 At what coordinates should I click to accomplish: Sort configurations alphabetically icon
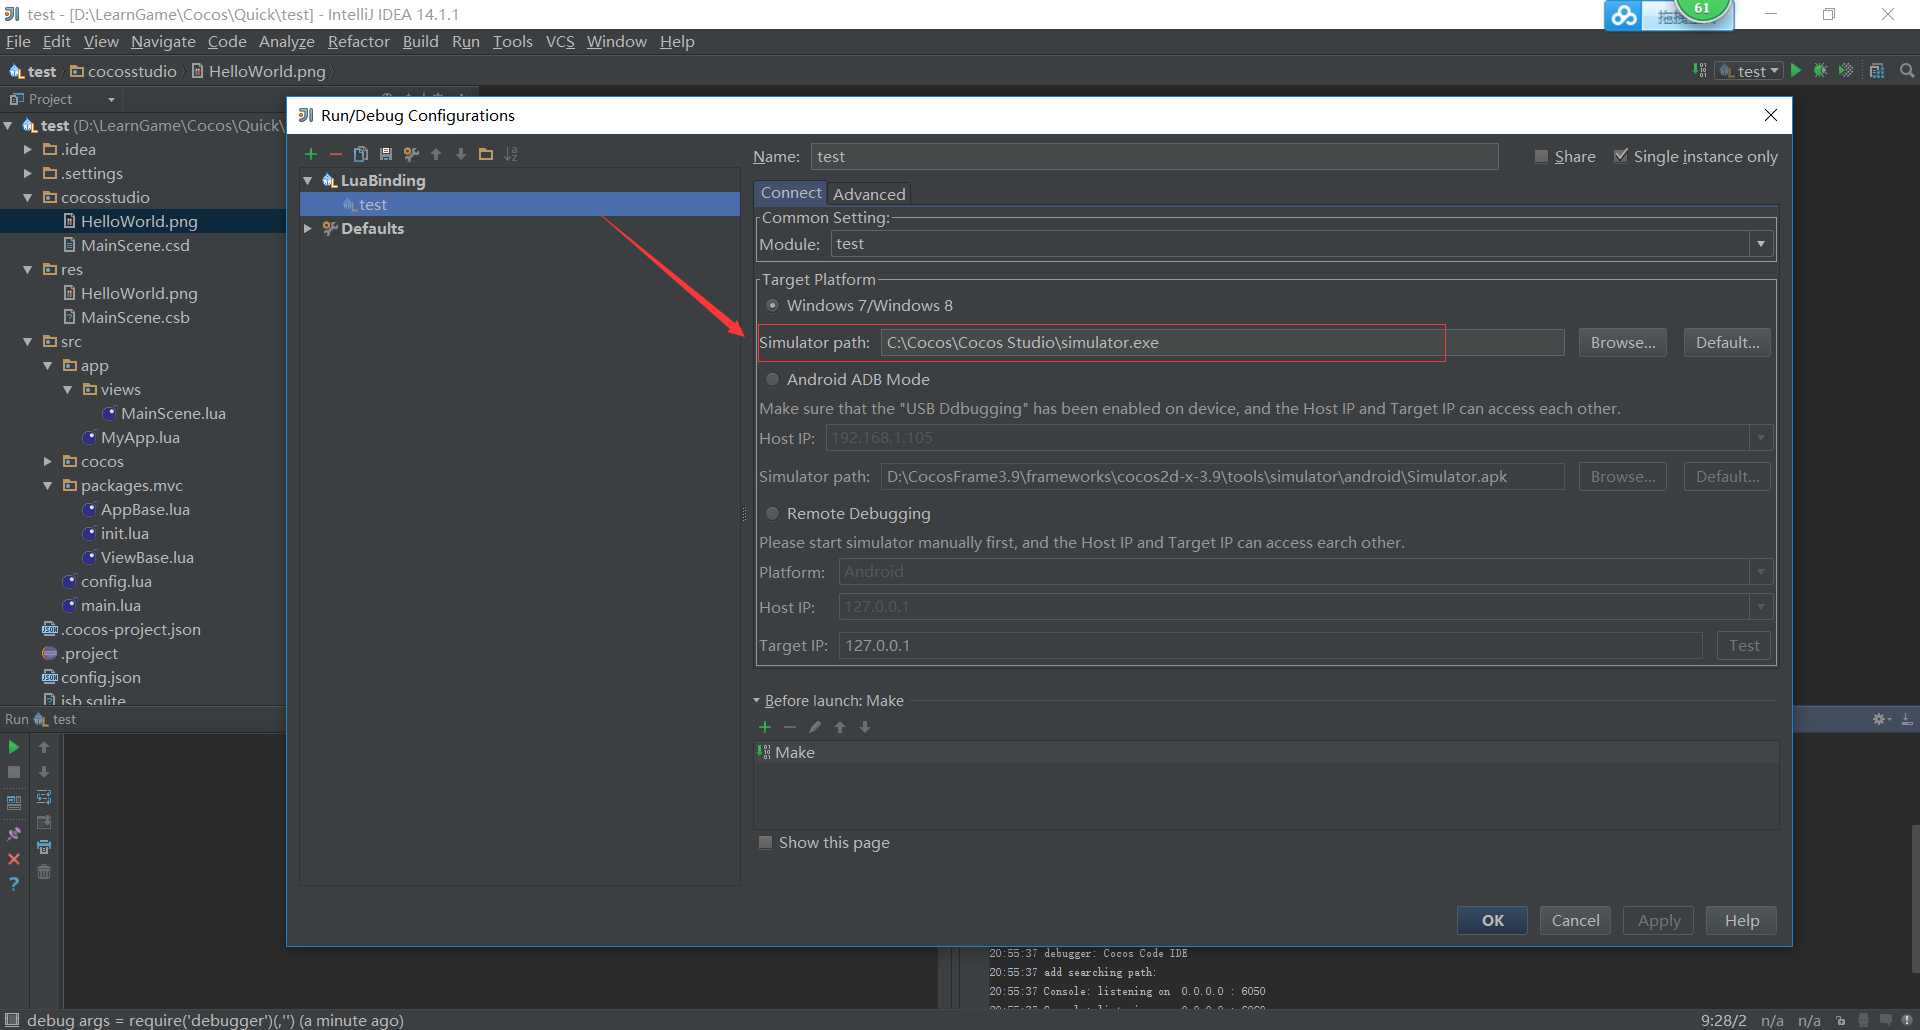tap(511, 154)
